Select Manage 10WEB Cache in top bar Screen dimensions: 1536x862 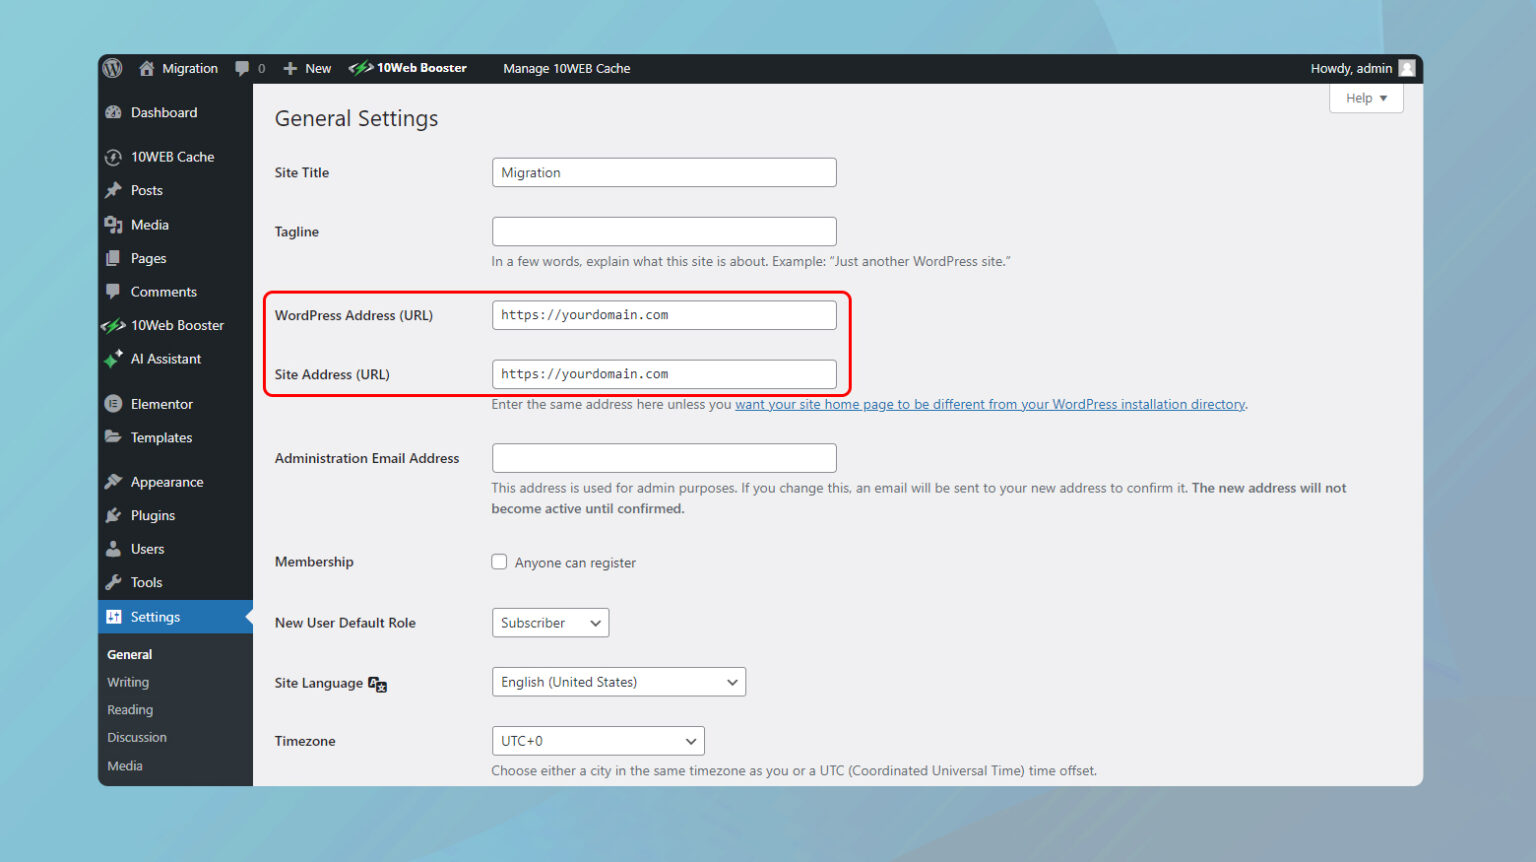567,68
